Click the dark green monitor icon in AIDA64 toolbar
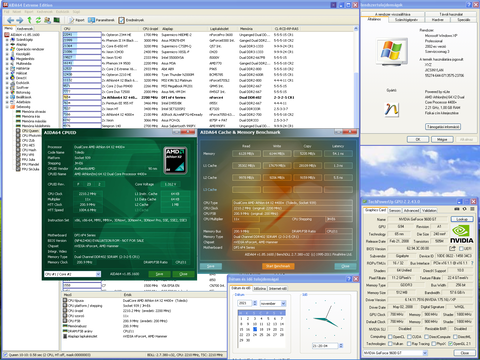Viewport: 480px width, 360px height. point(57,20)
